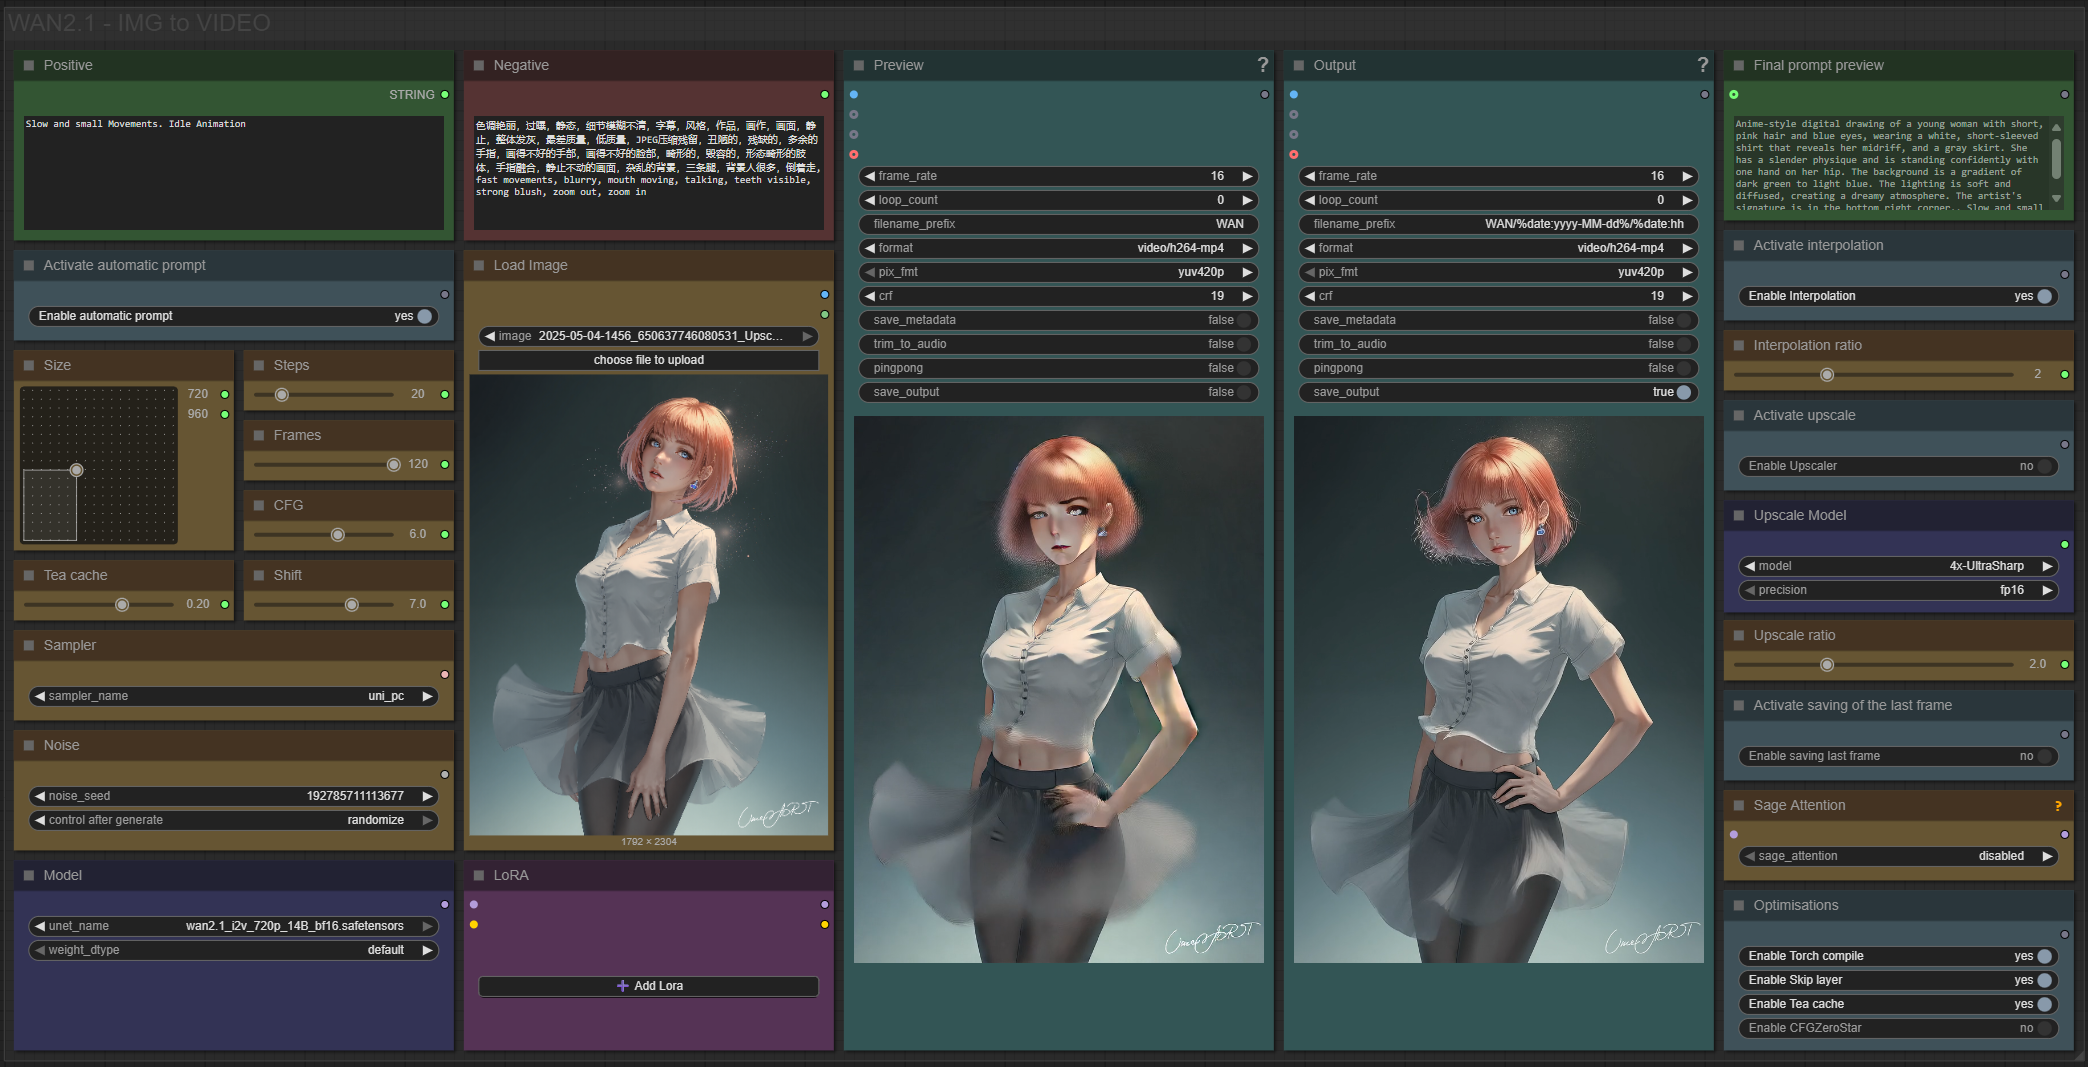Viewport: 2088px width, 1067px height.
Task: Click the Preview node help question mark
Action: pyautogui.click(x=1262, y=65)
